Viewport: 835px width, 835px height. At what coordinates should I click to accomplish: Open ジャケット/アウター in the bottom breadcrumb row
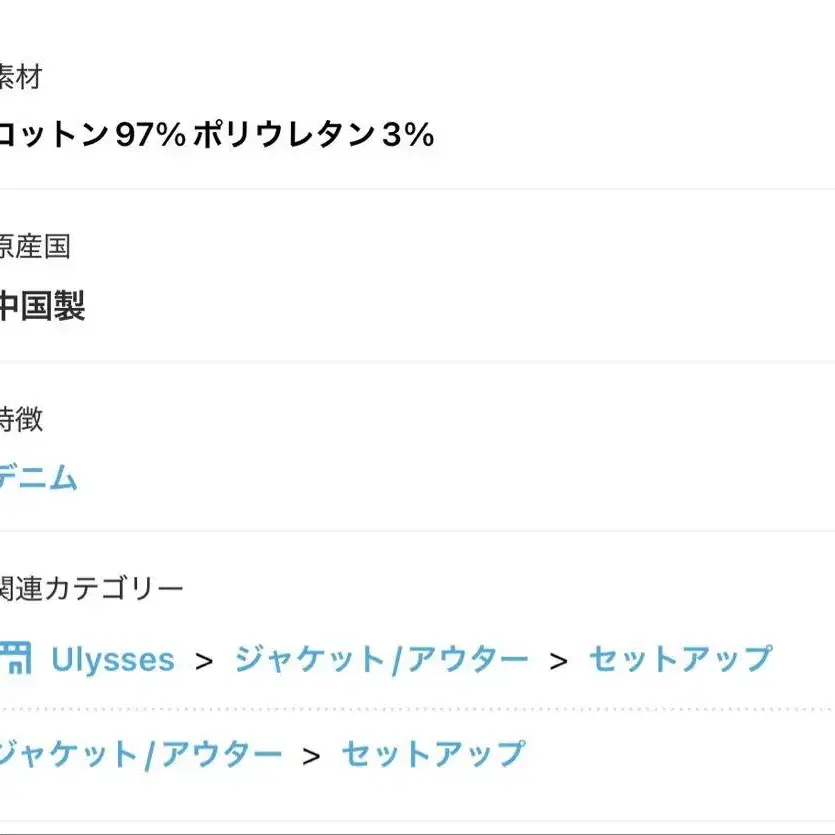[140, 754]
